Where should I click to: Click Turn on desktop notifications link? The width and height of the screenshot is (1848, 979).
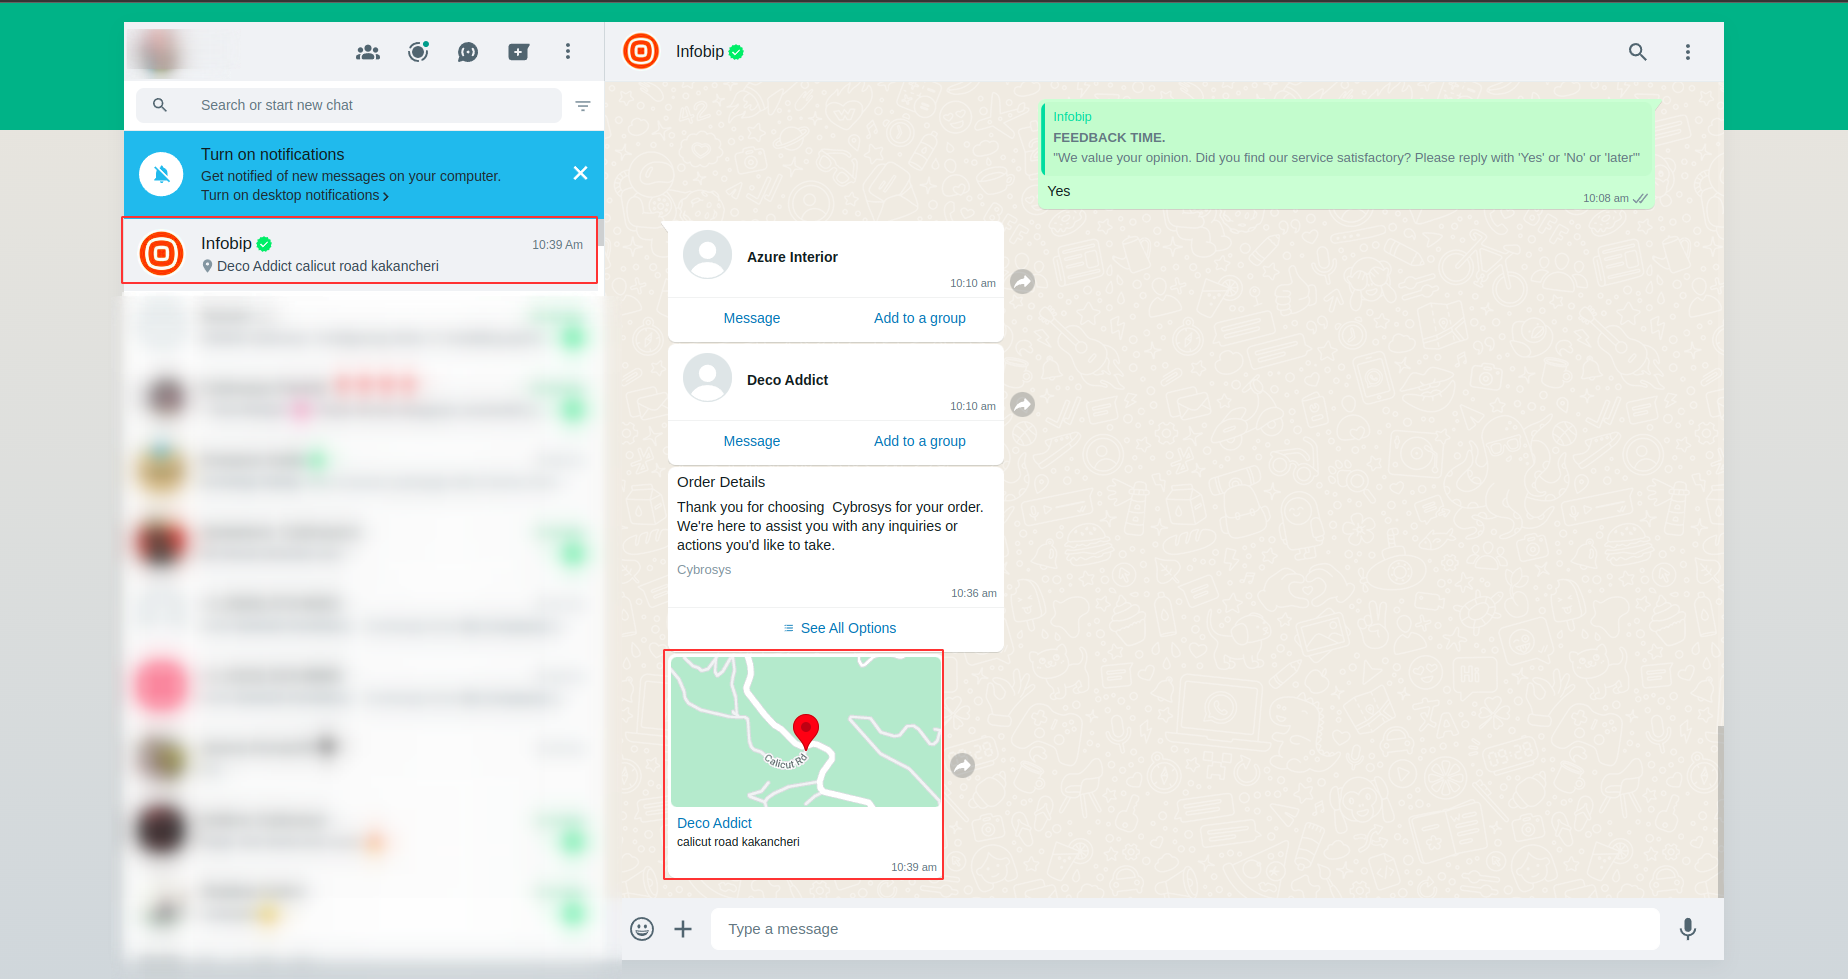click(295, 195)
